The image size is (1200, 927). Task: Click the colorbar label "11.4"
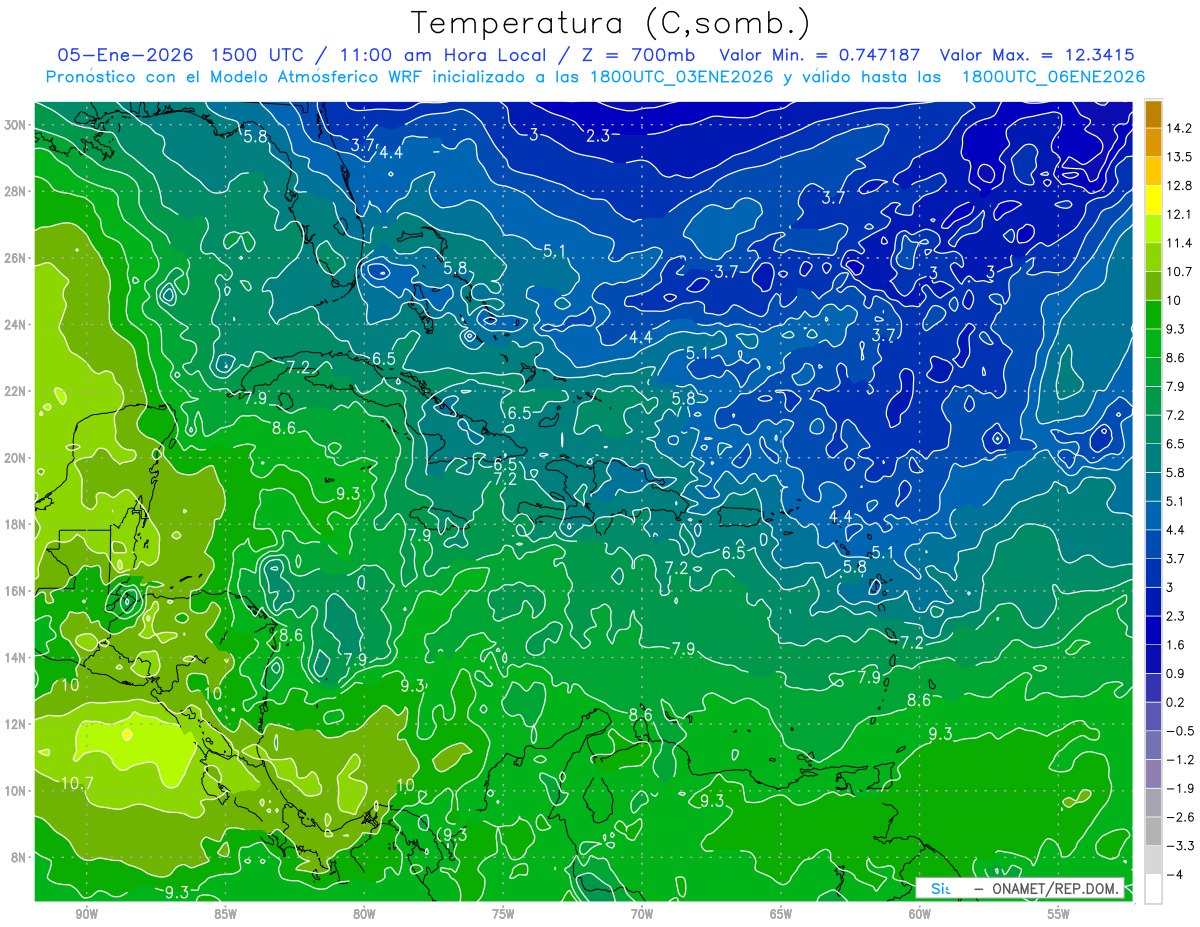[1179, 243]
